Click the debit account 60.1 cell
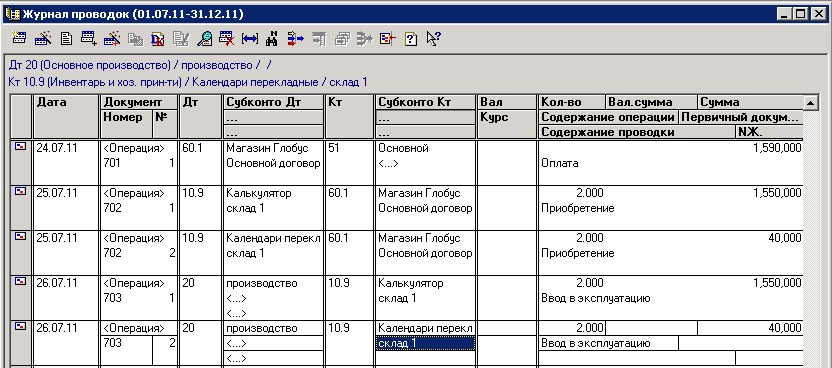This screenshot has height=368, width=832. point(200,163)
